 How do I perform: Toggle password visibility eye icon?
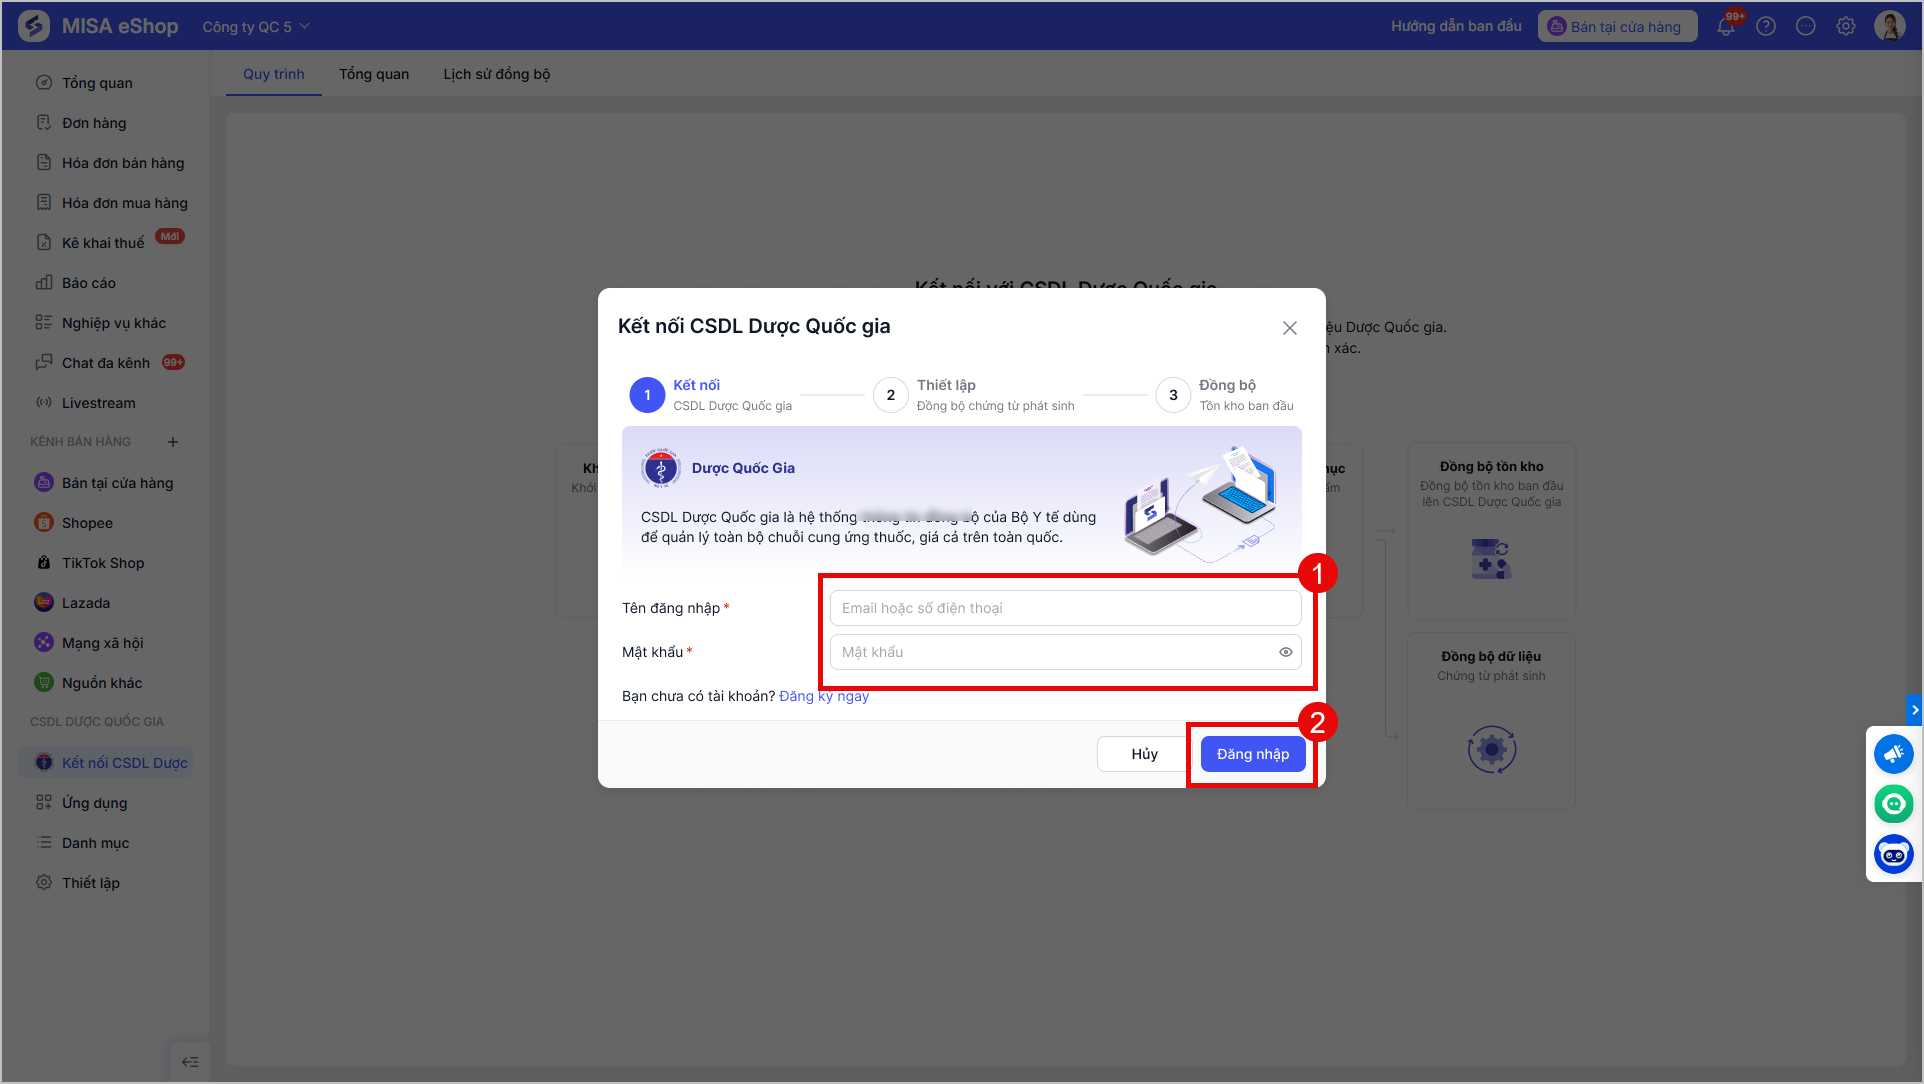(x=1286, y=652)
